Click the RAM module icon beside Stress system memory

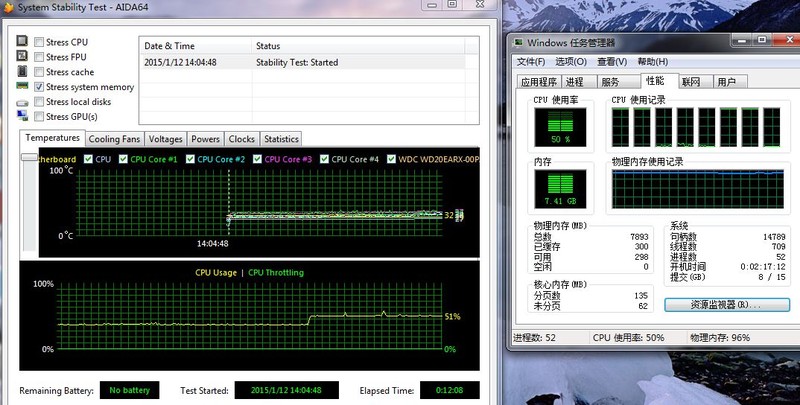22,86
